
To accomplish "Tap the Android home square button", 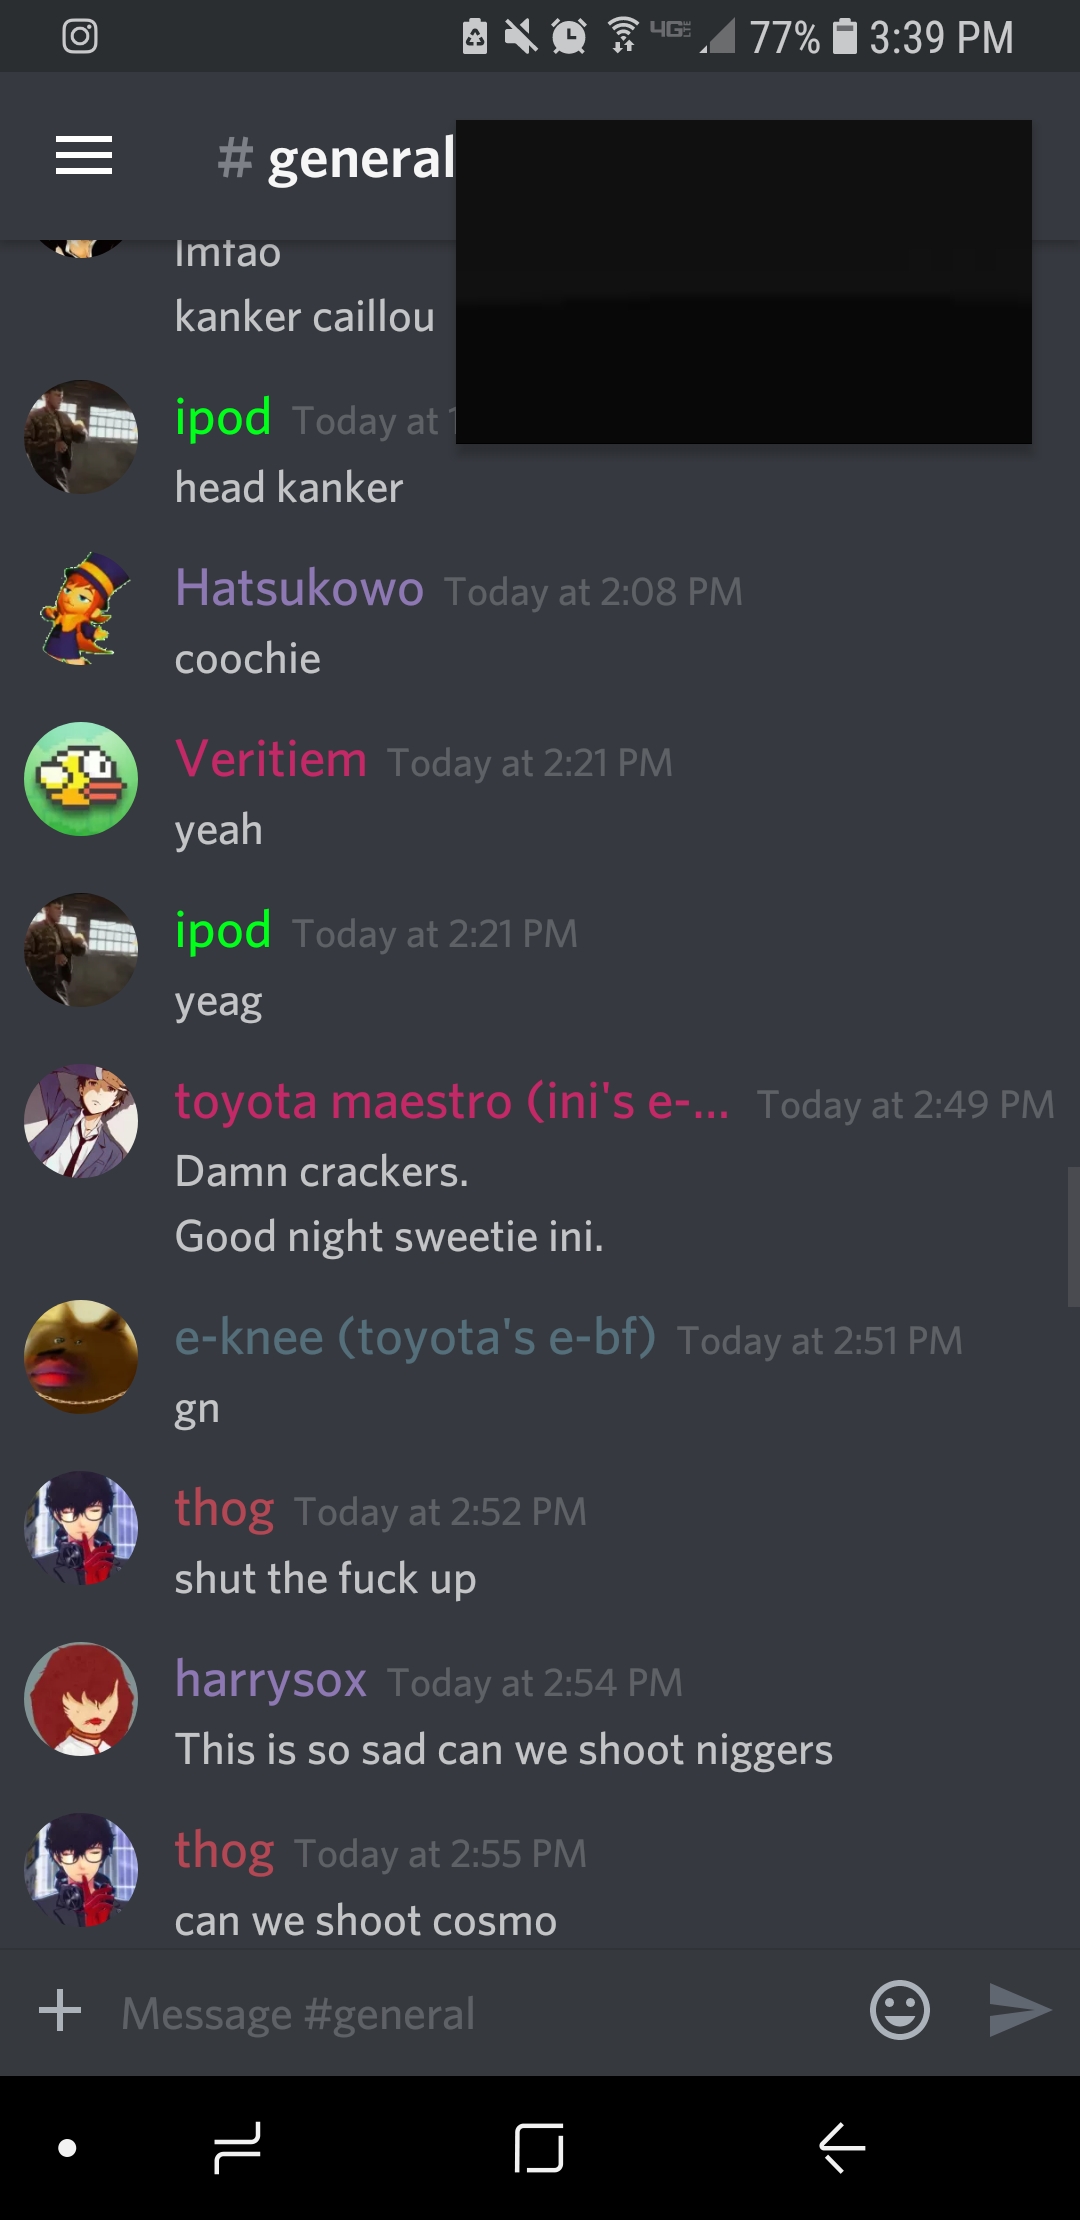I will click(539, 2147).
